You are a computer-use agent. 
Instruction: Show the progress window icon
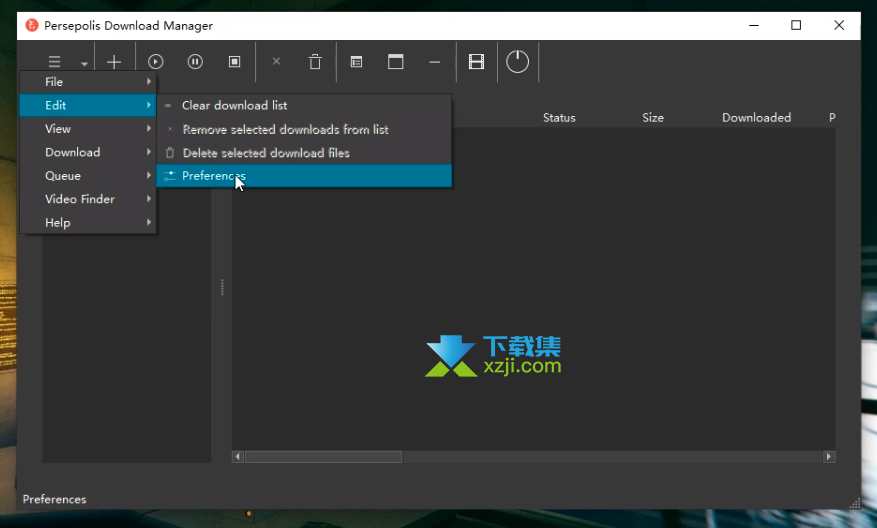click(396, 62)
